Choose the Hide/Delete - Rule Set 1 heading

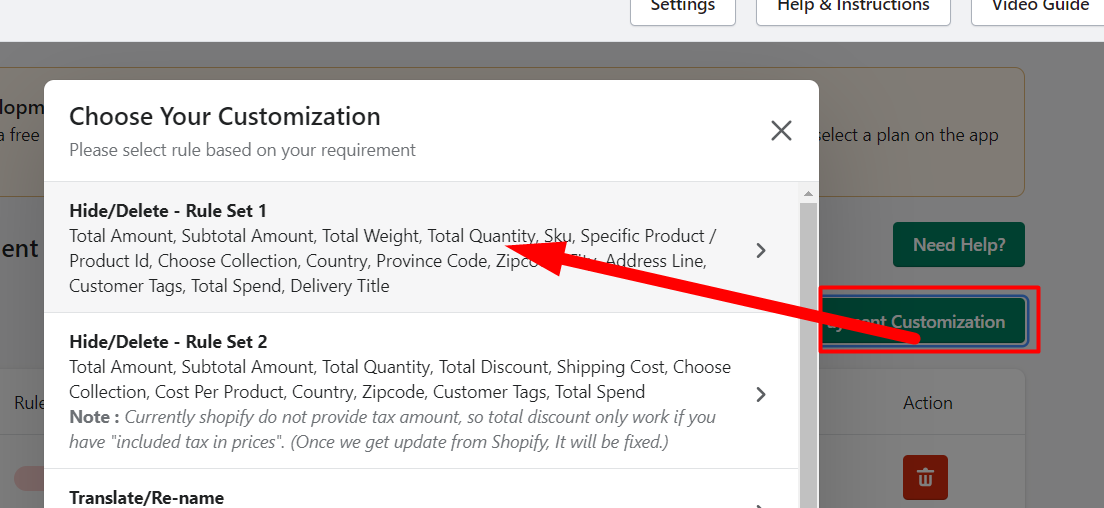click(168, 211)
